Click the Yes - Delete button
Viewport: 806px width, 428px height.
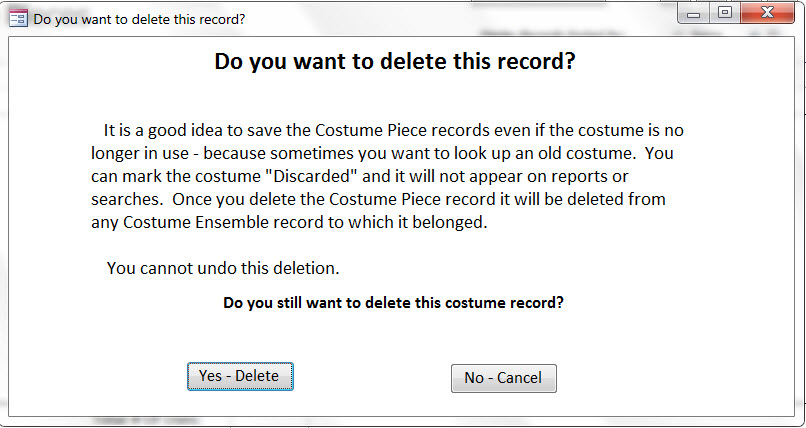[240, 376]
